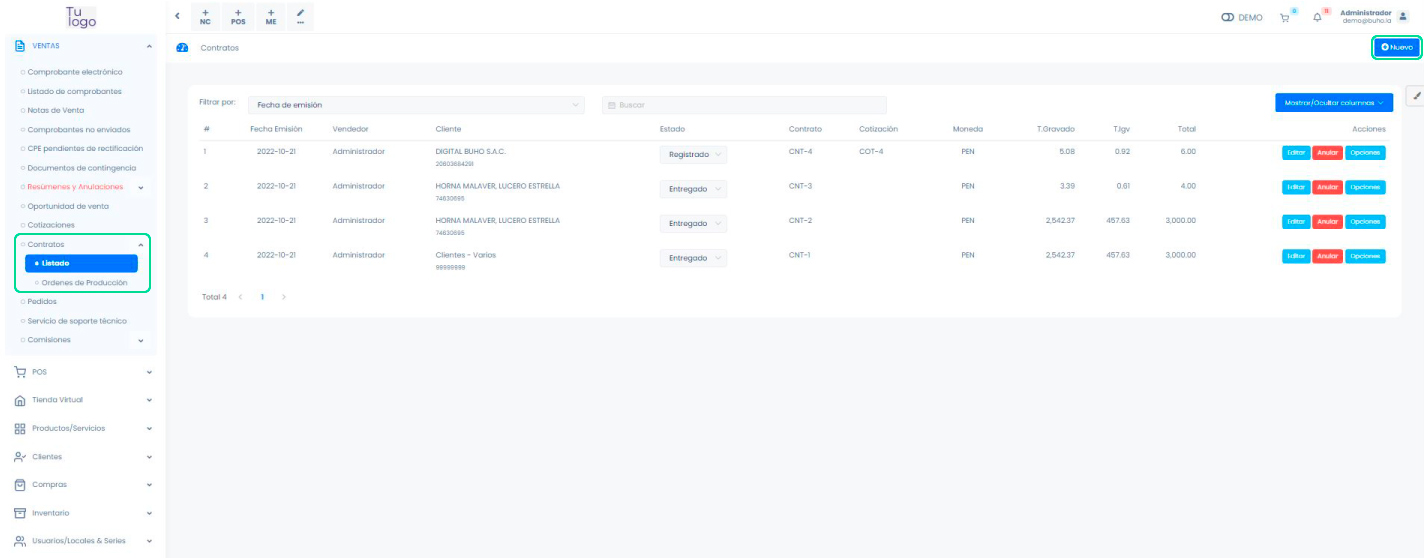
Task: Click the Administrador user avatar icon
Action: pos(1402,16)
